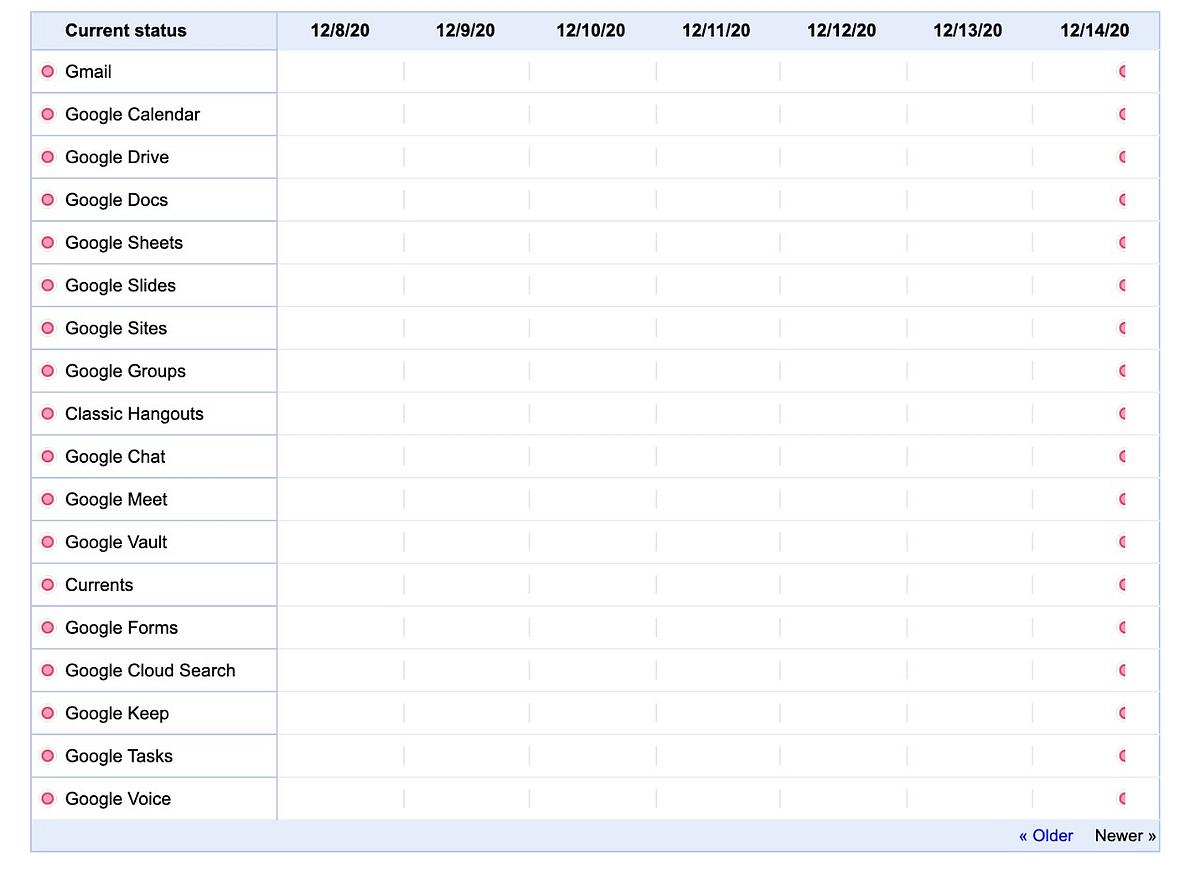Click the Google Forms status icon

click(47, 628)
